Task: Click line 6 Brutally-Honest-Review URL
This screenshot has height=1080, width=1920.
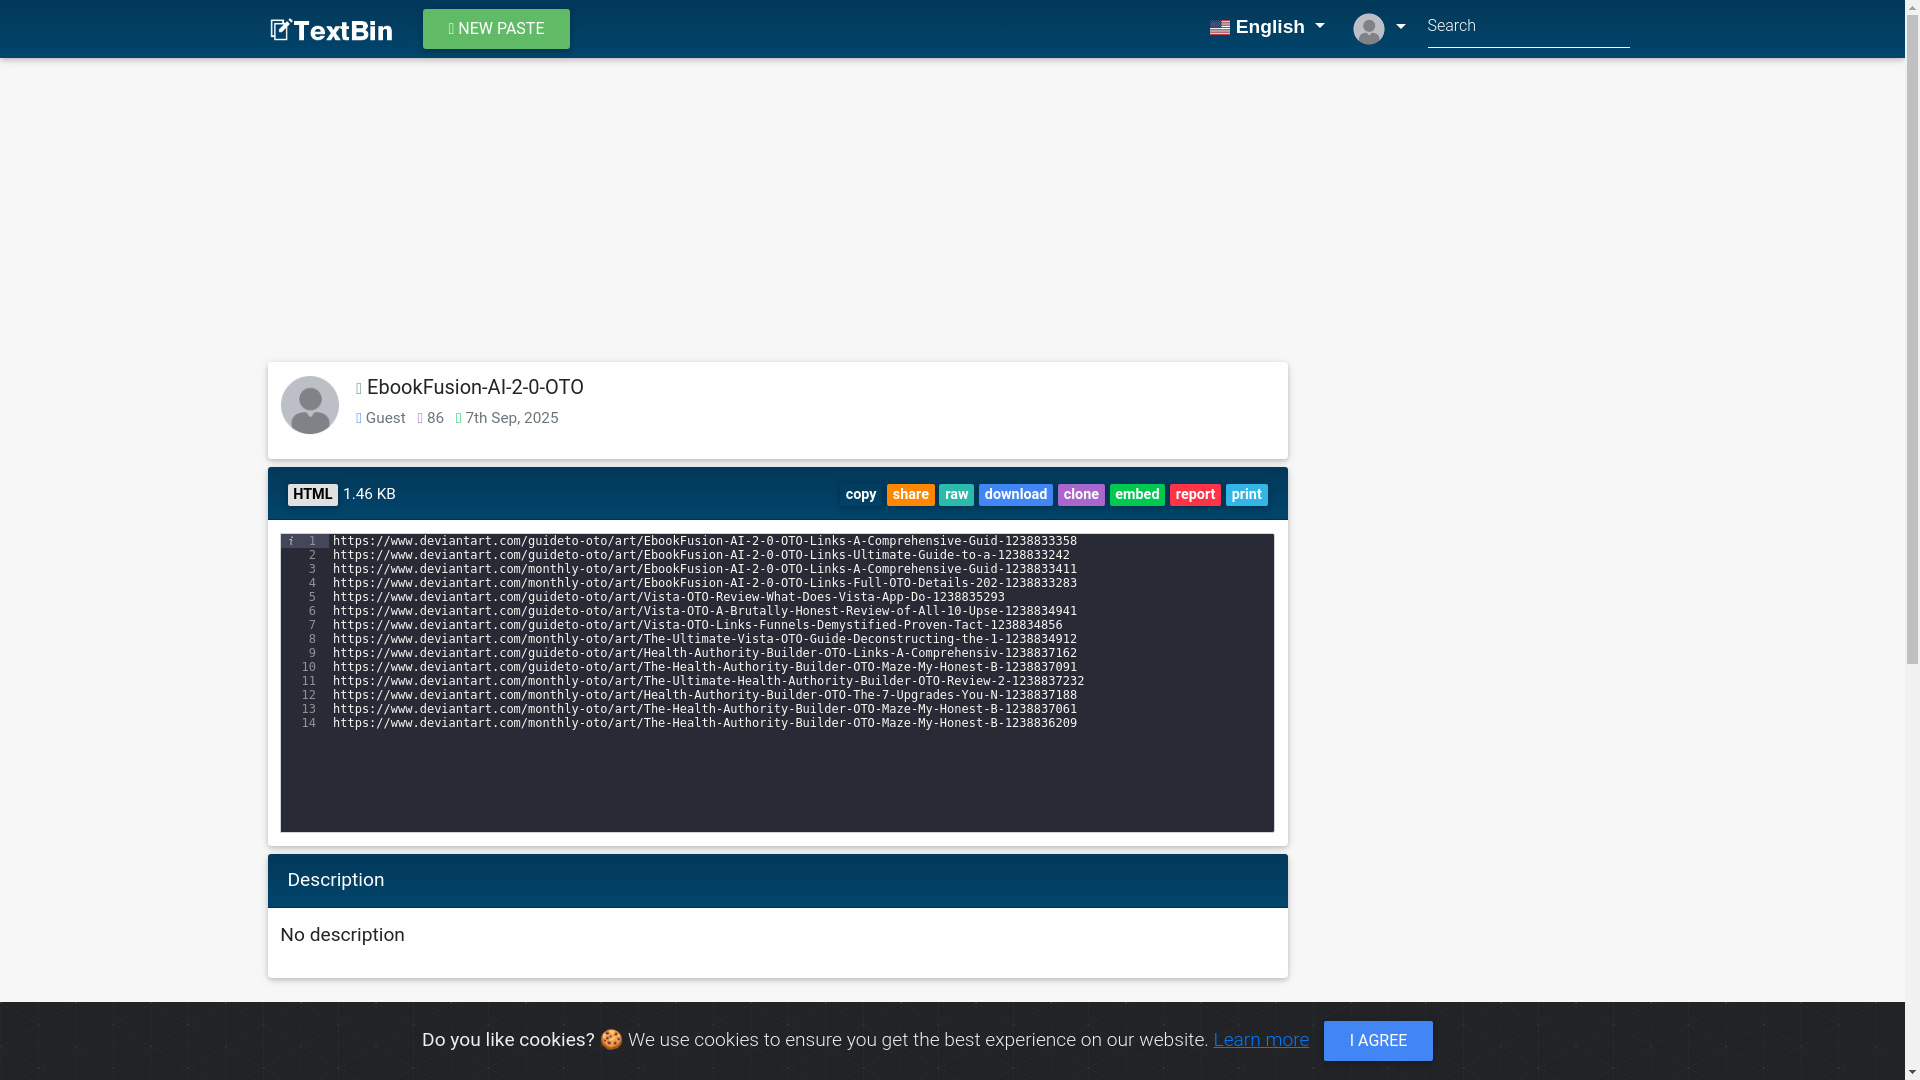Action: (705, 611)
